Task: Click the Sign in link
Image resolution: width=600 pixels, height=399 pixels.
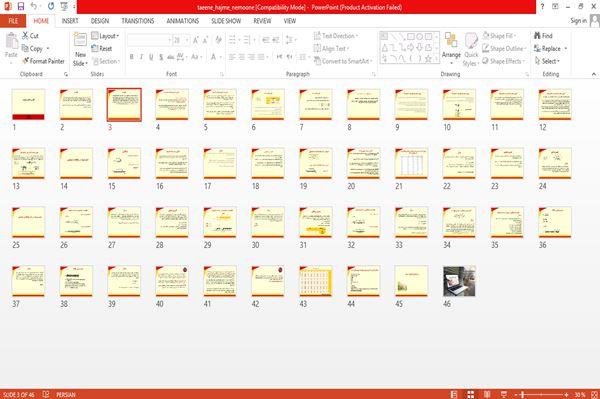Action: click(578, 21)
